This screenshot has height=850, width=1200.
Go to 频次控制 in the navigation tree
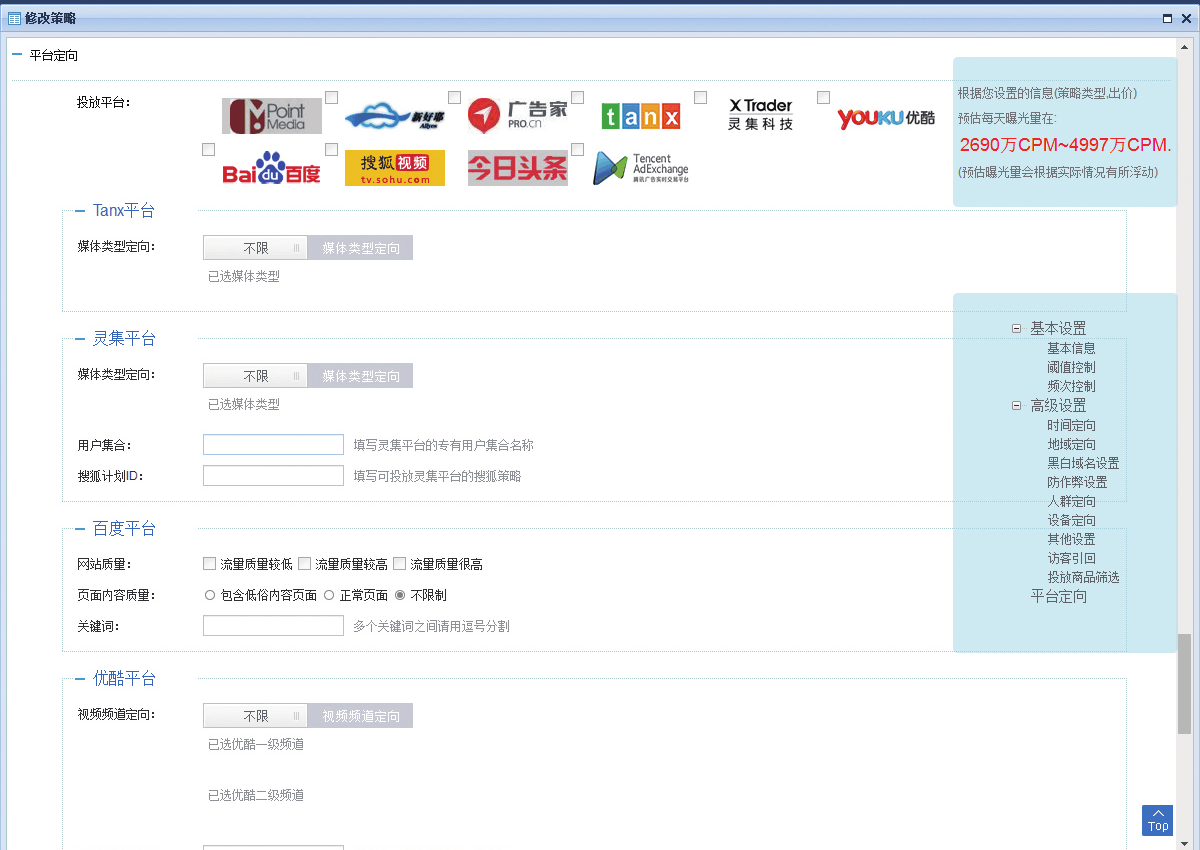click(1071, 386)
